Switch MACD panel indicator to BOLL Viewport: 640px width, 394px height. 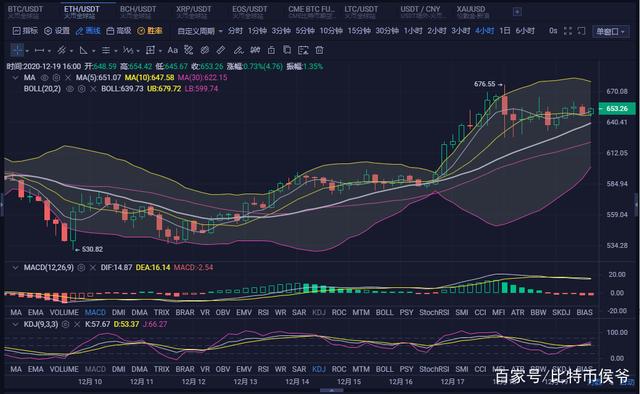[x=384, y=312]
